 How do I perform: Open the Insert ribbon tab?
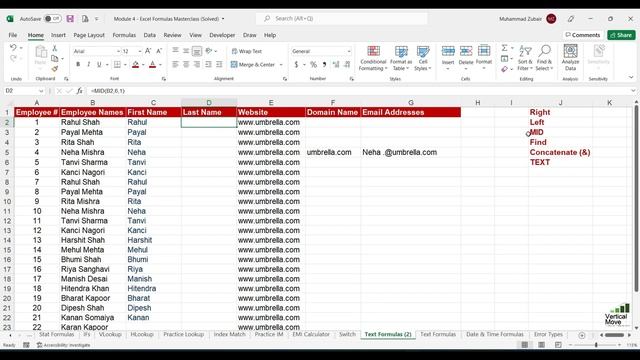click(58, 35)
